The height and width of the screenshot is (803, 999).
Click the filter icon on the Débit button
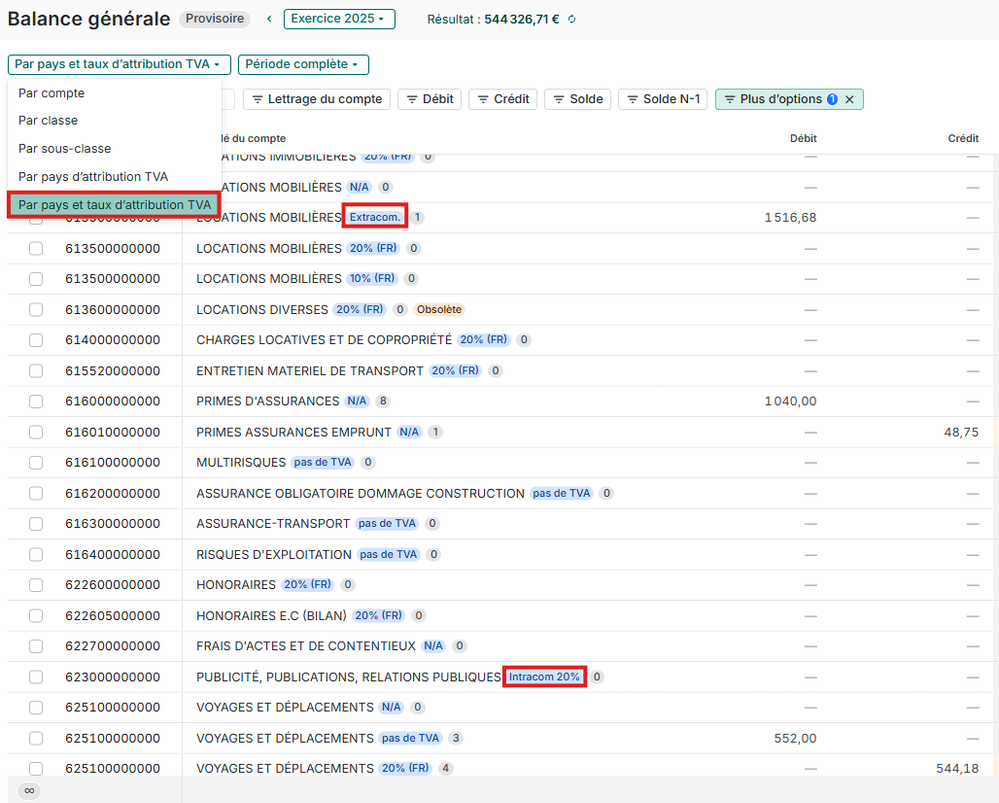tap(411, 99)
